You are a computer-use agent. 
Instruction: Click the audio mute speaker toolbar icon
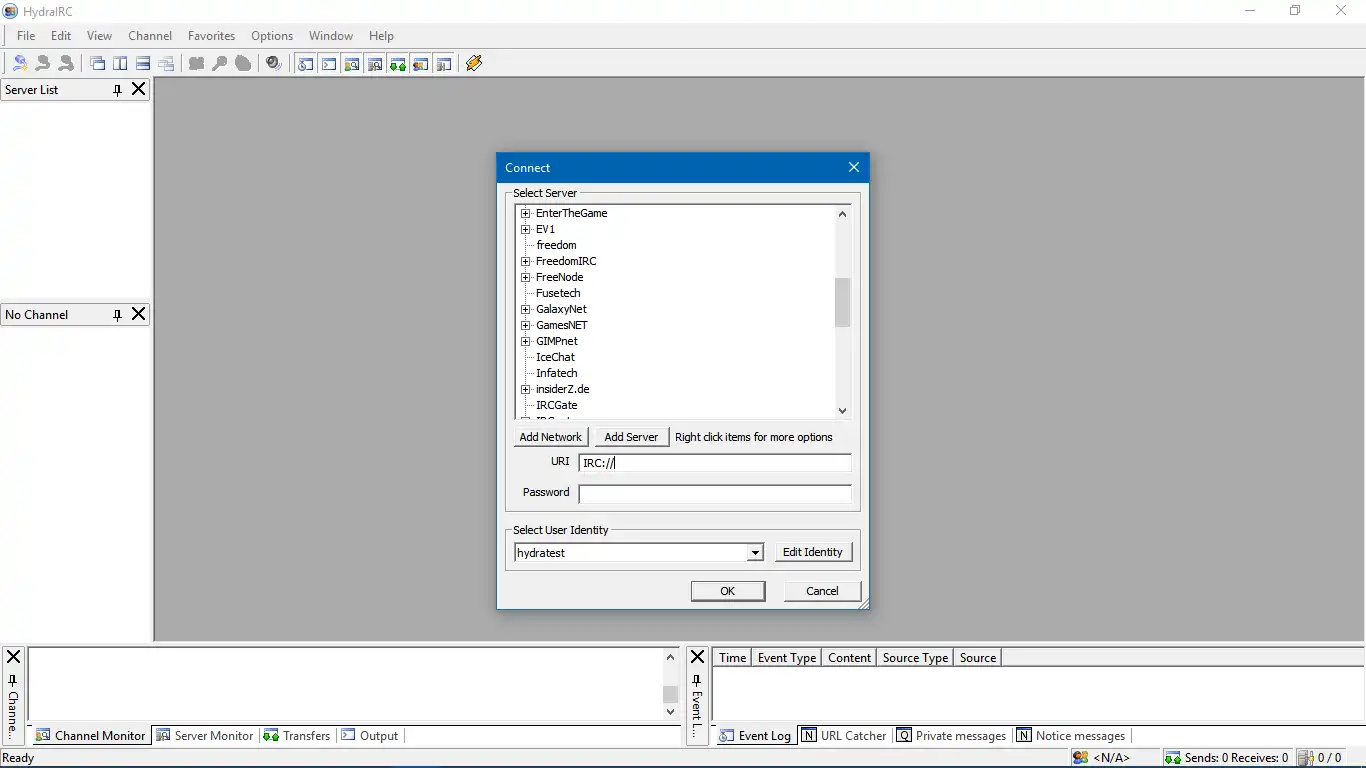click(273, 63)
